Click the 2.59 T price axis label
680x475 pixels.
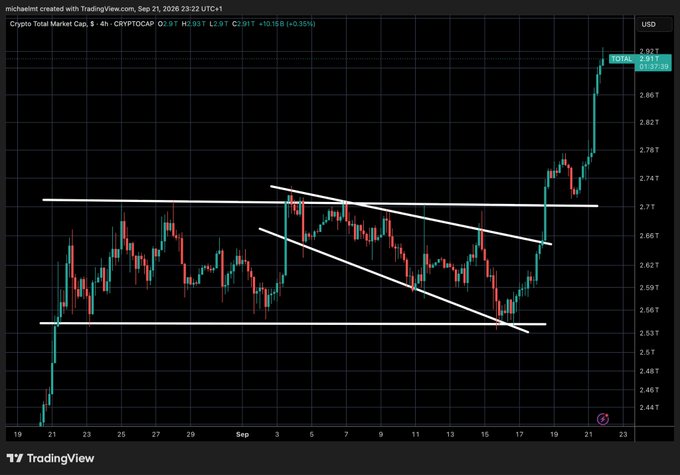(649, 288)
